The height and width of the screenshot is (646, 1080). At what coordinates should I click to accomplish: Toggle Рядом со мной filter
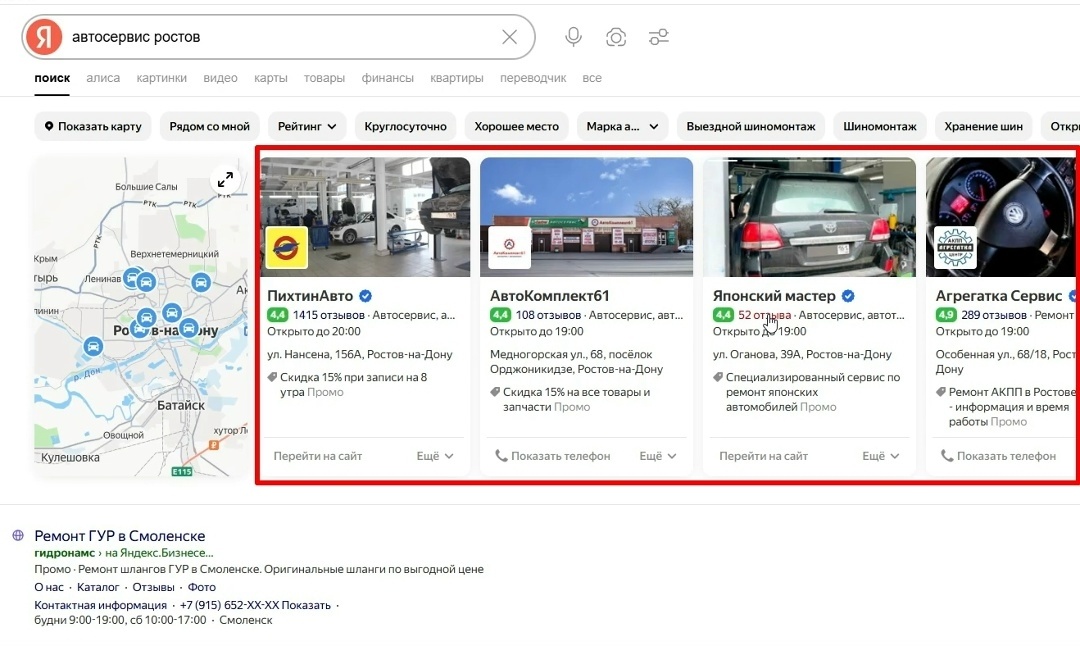[209, 126]
